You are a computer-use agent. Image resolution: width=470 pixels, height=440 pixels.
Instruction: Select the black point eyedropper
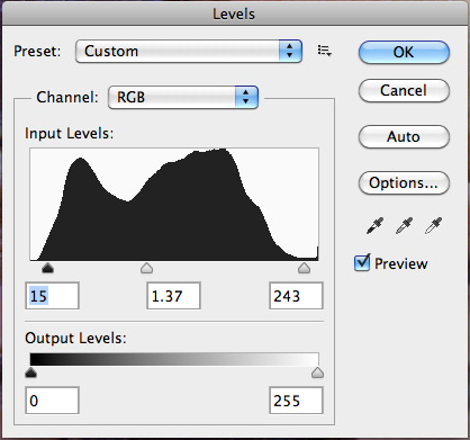375,226
